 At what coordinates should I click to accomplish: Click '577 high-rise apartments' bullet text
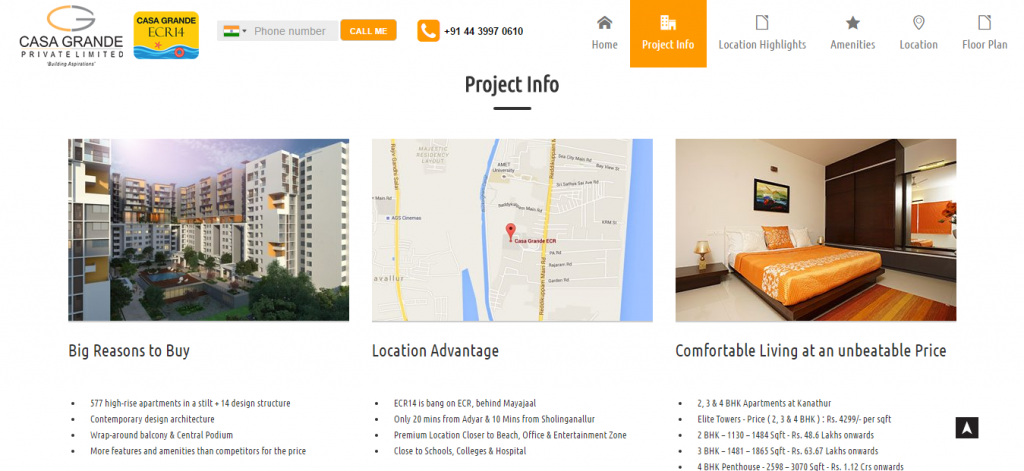190,404
